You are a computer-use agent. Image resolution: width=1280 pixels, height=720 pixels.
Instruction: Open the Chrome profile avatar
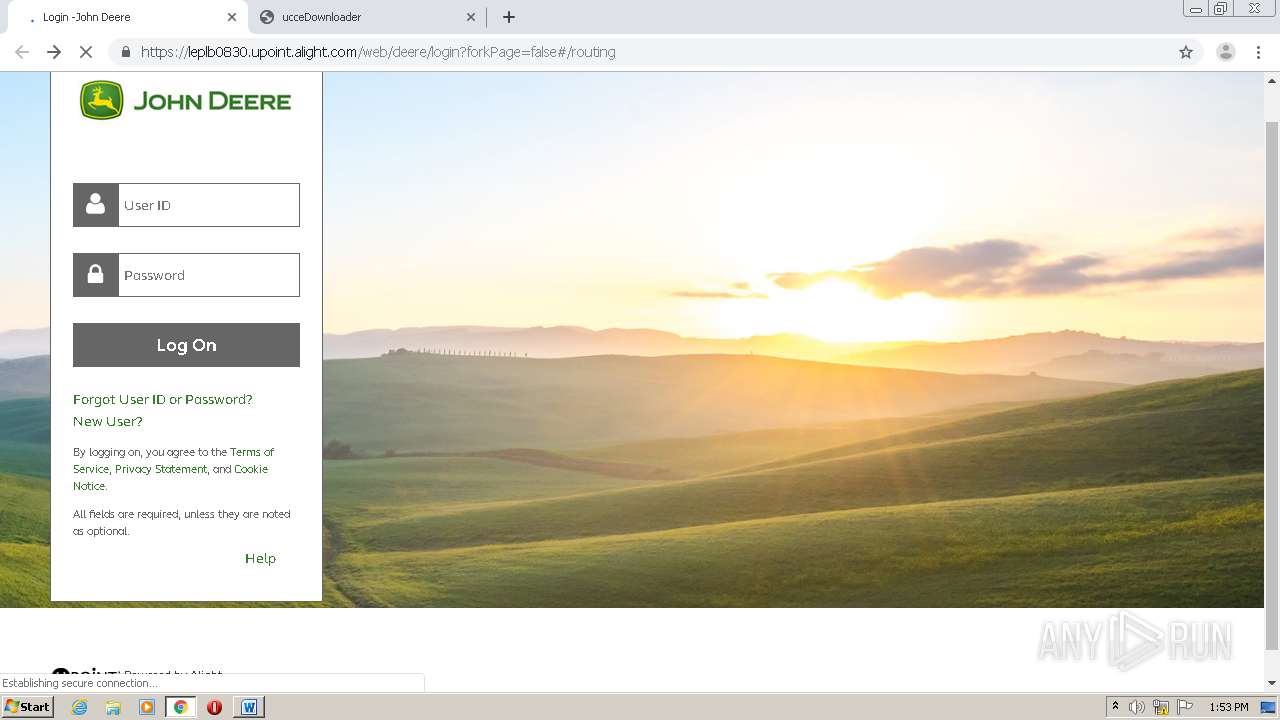point(1226,52)
